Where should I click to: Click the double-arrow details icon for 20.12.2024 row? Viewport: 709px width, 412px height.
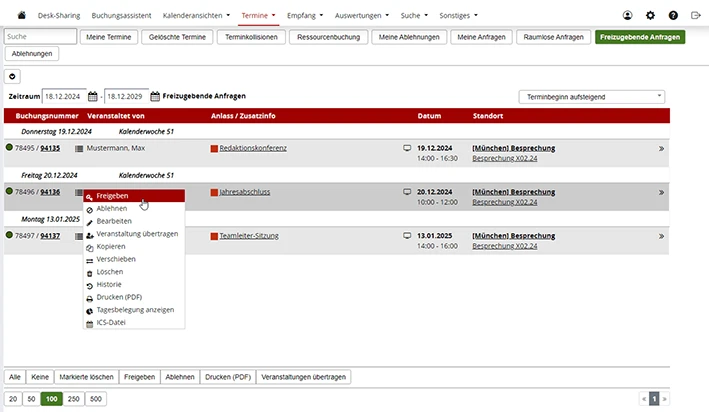coord(661,192)
